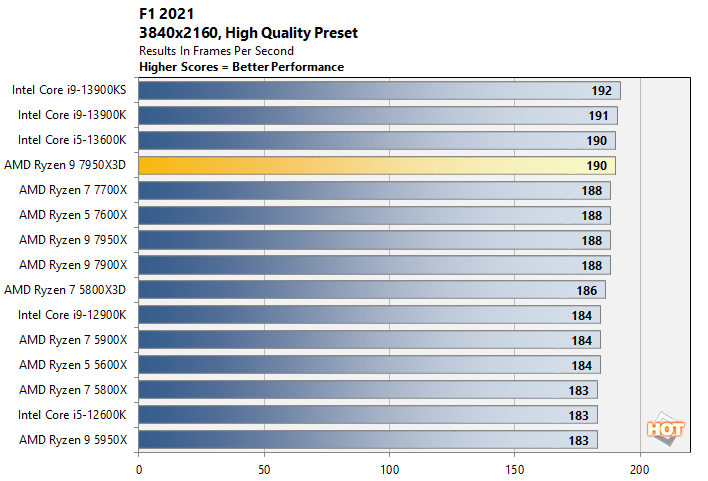Click the 0 axis label
Screen dimensions: 708x481
point(139,470)
